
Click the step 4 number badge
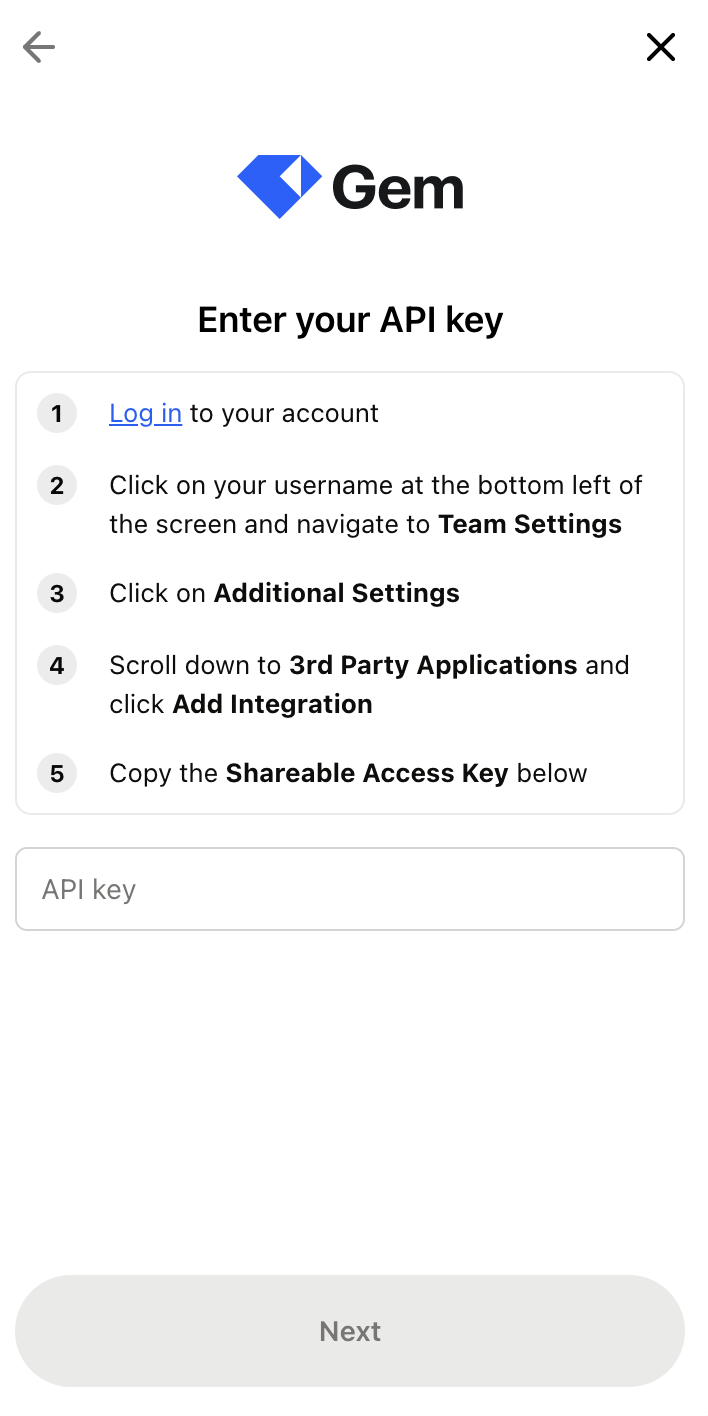tap(57, 666)
